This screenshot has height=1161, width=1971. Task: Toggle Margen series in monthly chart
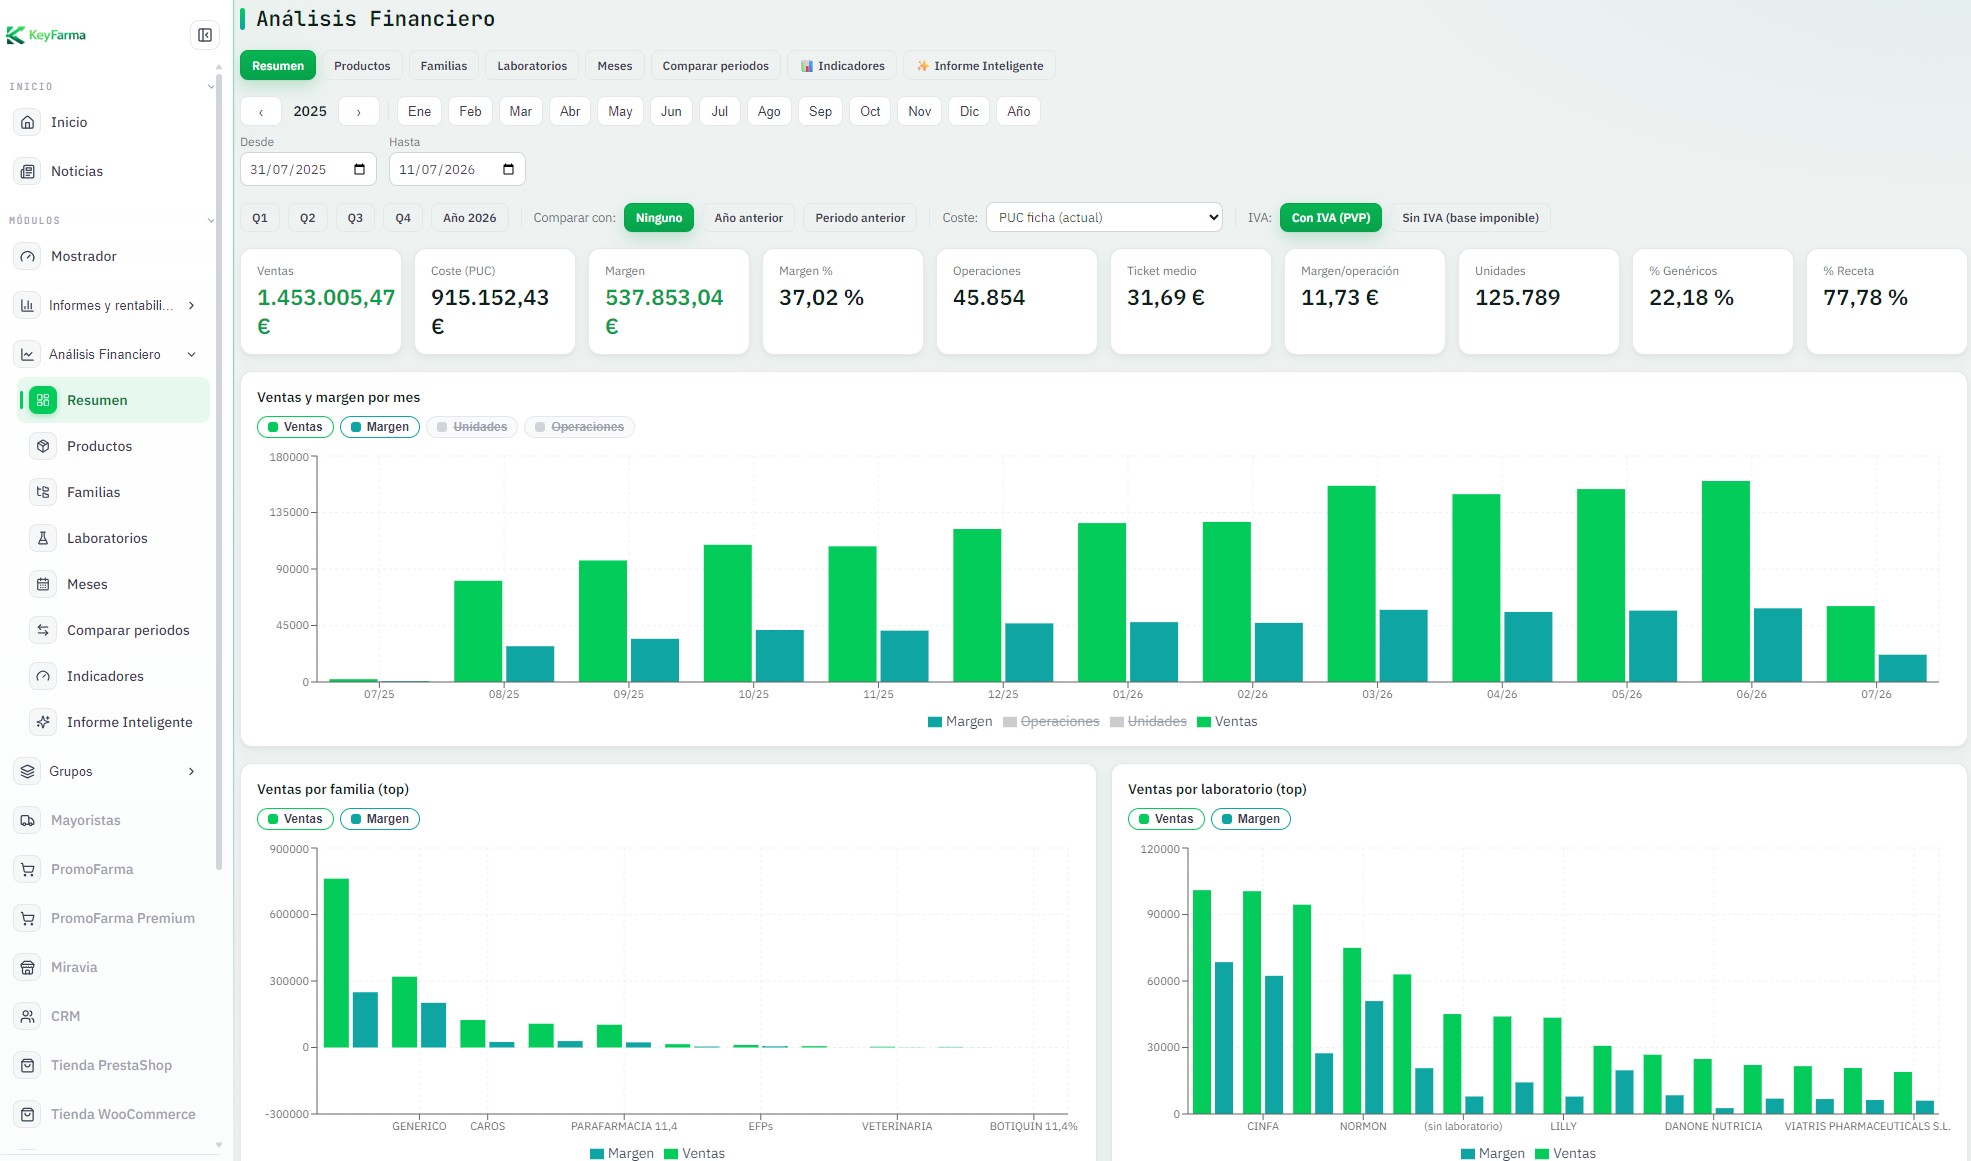[380, 427]
